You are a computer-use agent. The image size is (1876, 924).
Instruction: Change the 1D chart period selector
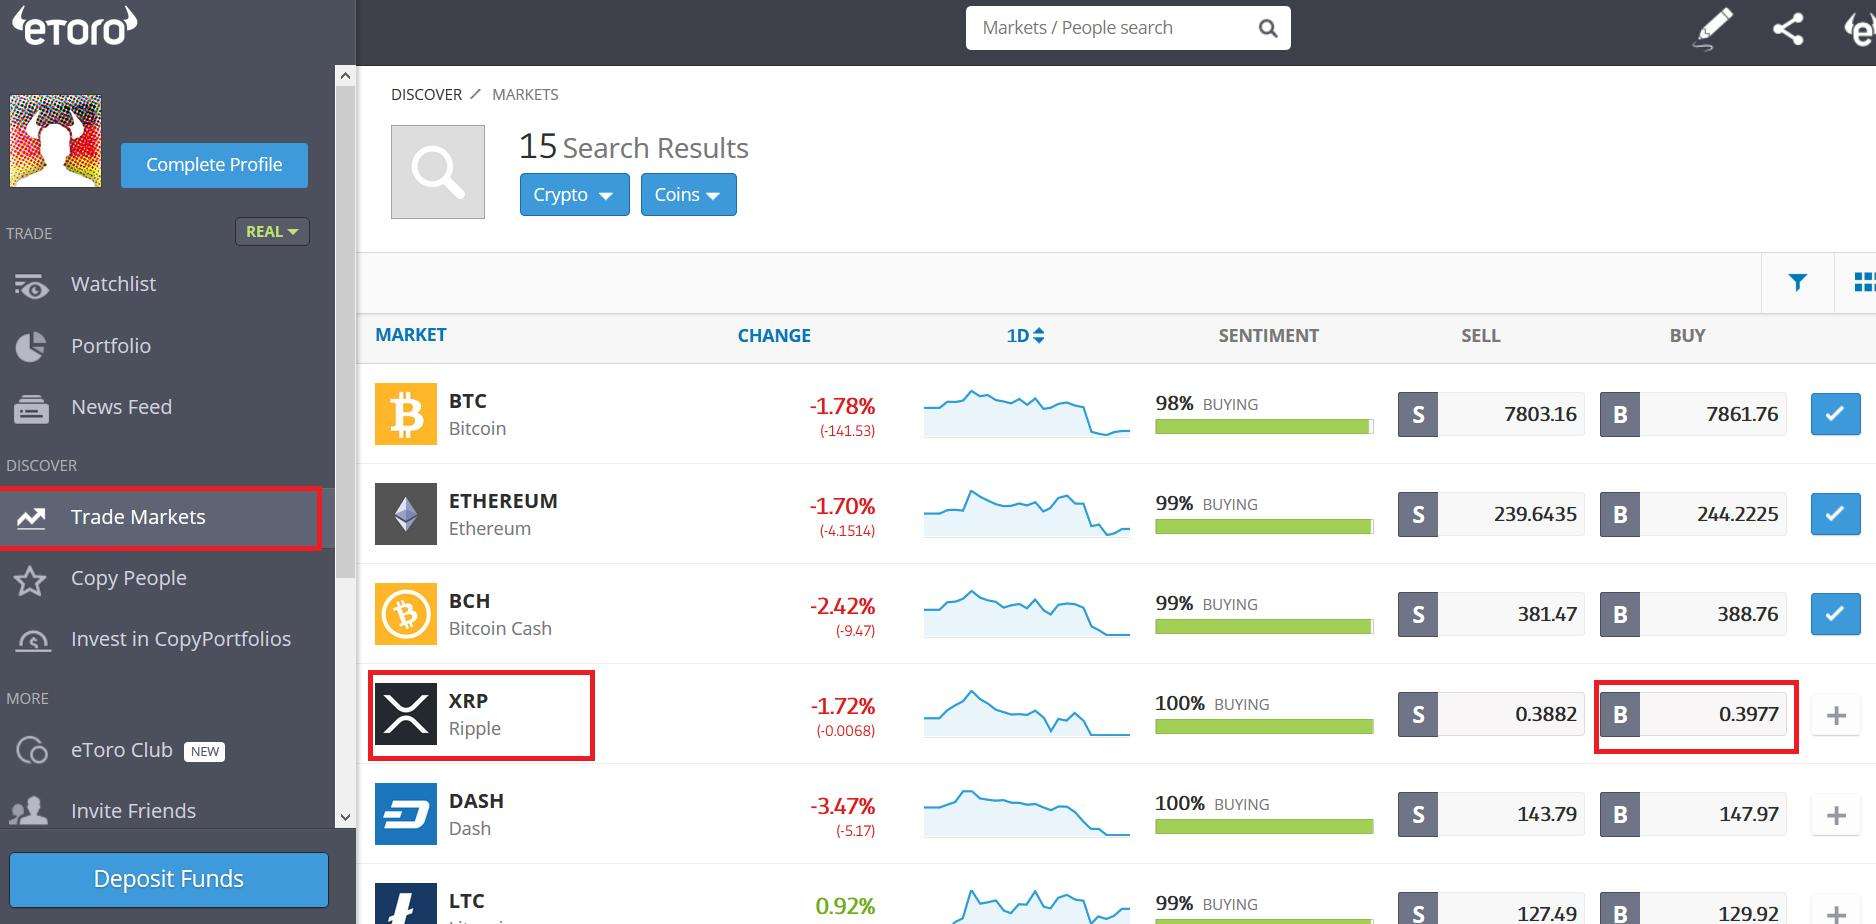pyautogui.click(x=1025, y=336)
